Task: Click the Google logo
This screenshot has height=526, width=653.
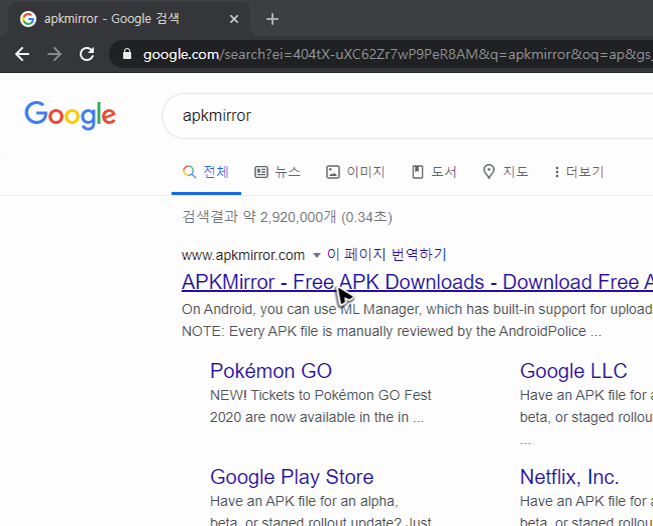Action: (x=70, y=115)
